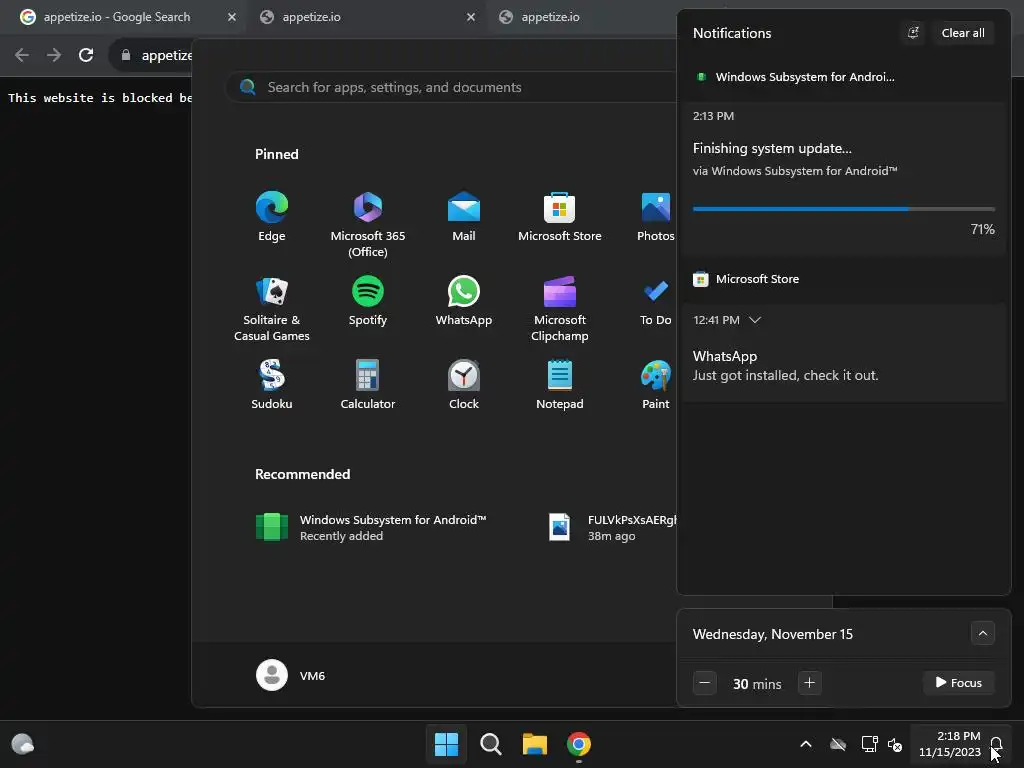Open the Mail app icon
Image resolution: width=1024 pixels, height=768 pixels.
coord(464,217)
